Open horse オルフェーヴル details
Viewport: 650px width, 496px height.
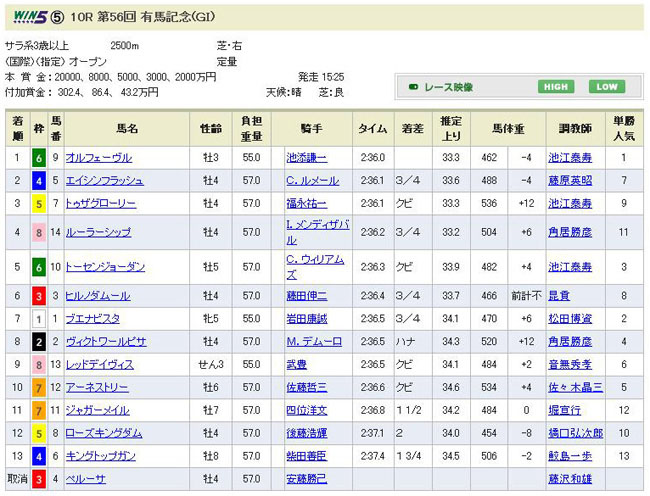point(99,158)
